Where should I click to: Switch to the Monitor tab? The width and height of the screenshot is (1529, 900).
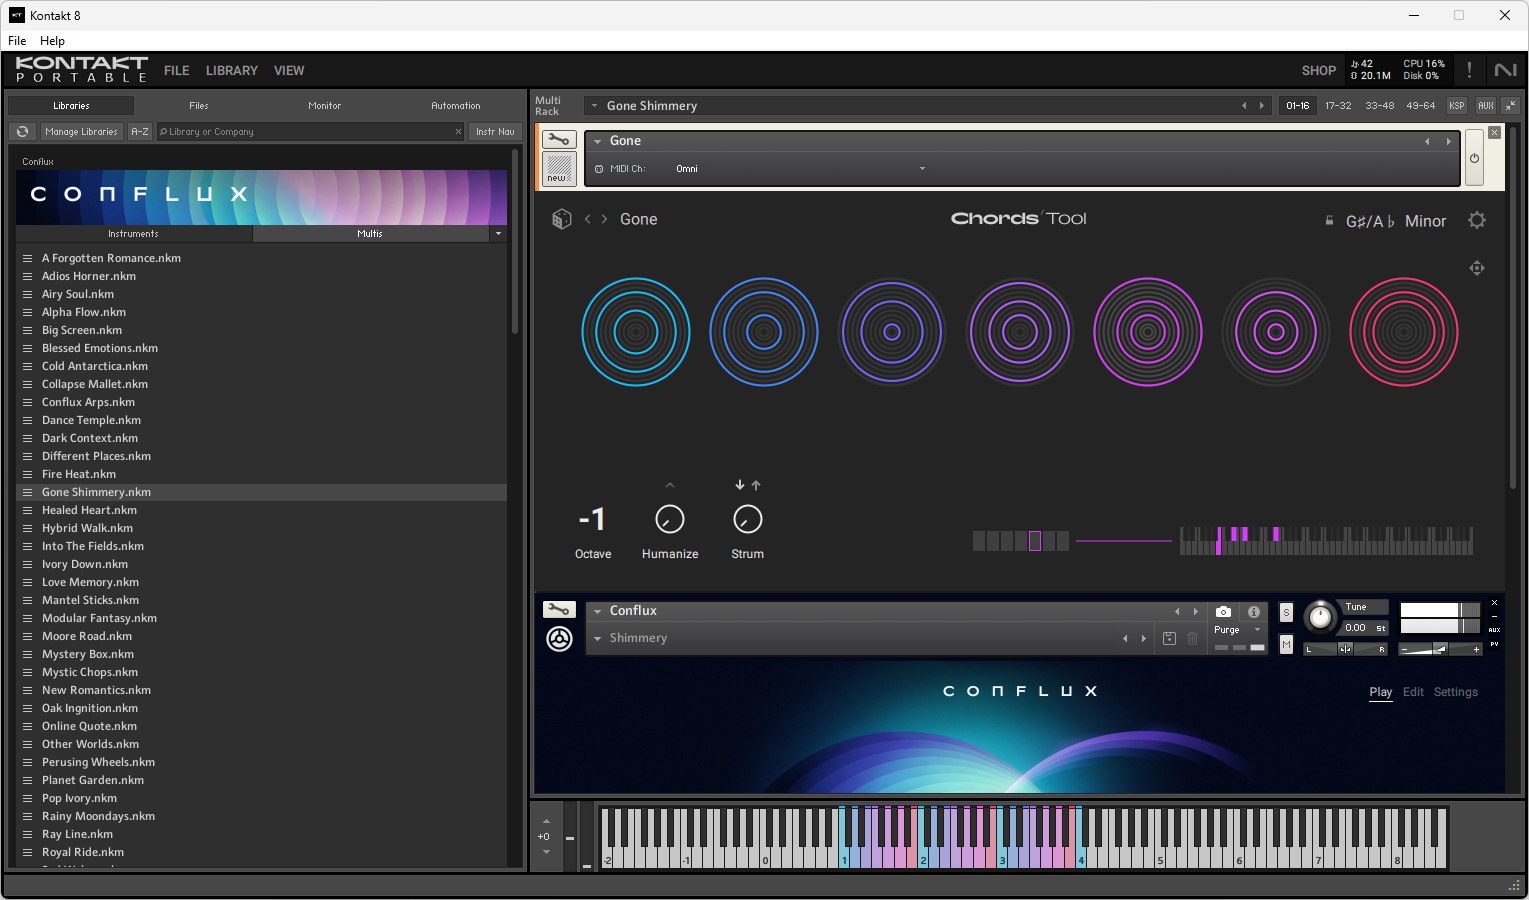pos(324,106)
